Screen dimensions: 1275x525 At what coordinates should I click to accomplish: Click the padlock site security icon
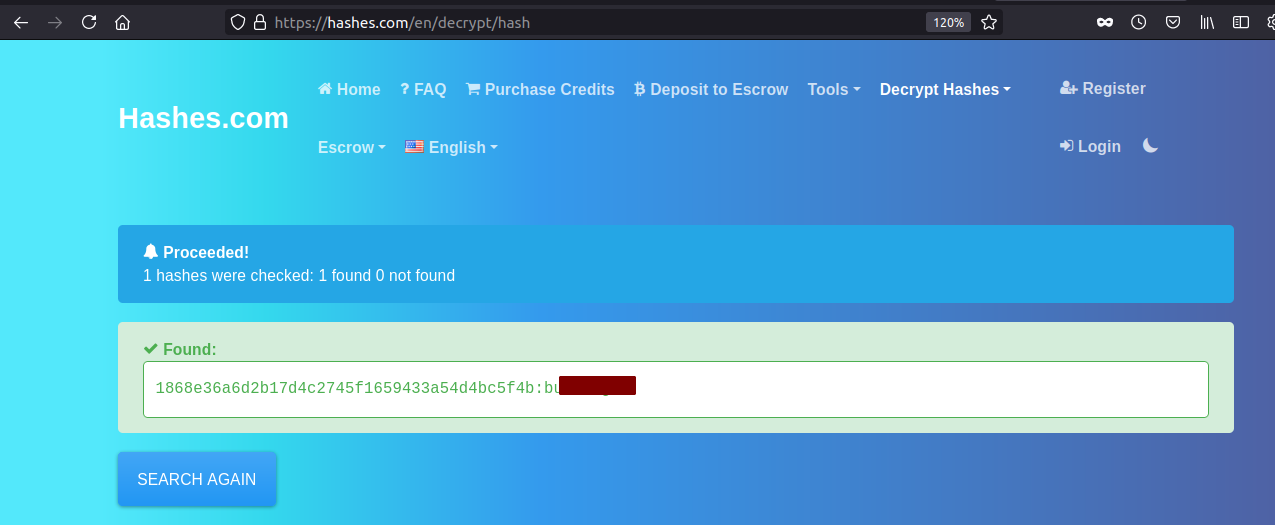point(260,22)
